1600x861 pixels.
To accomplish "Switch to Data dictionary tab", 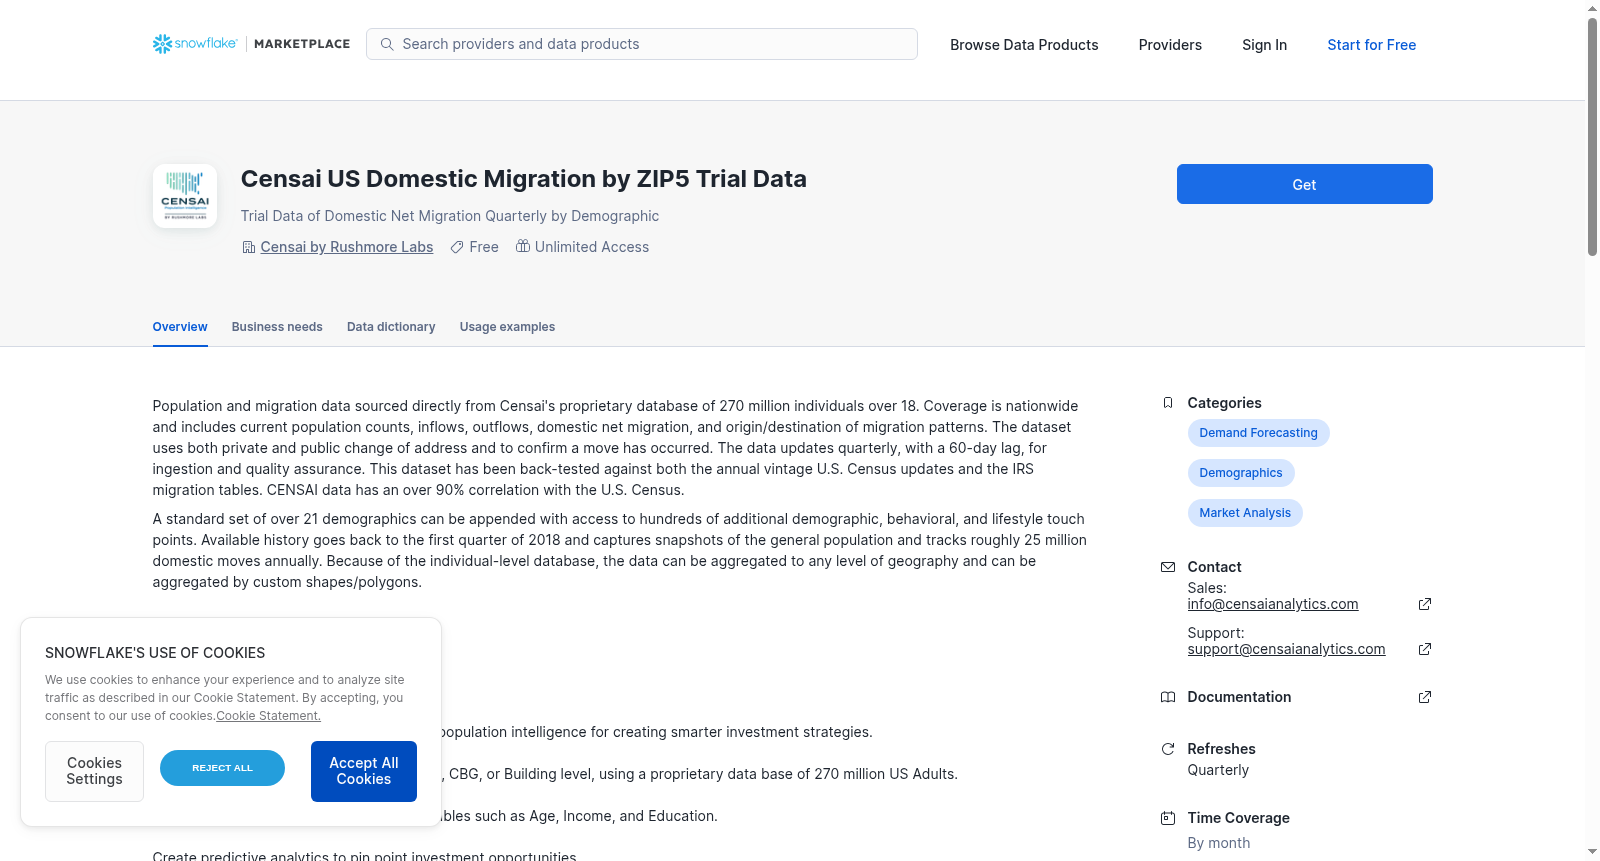I will click(x=391, y=327).
